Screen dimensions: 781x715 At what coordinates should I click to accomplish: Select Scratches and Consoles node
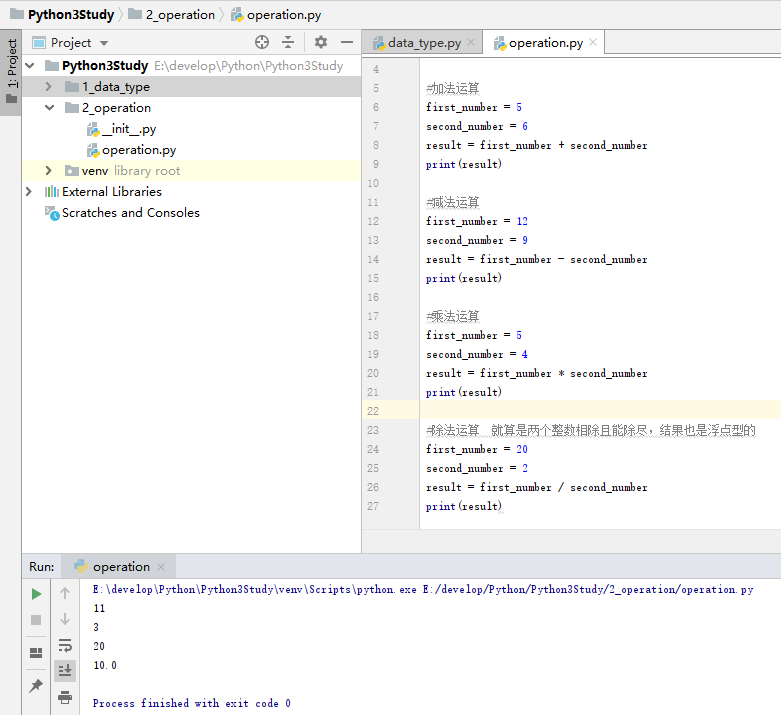tap(130, 213)
